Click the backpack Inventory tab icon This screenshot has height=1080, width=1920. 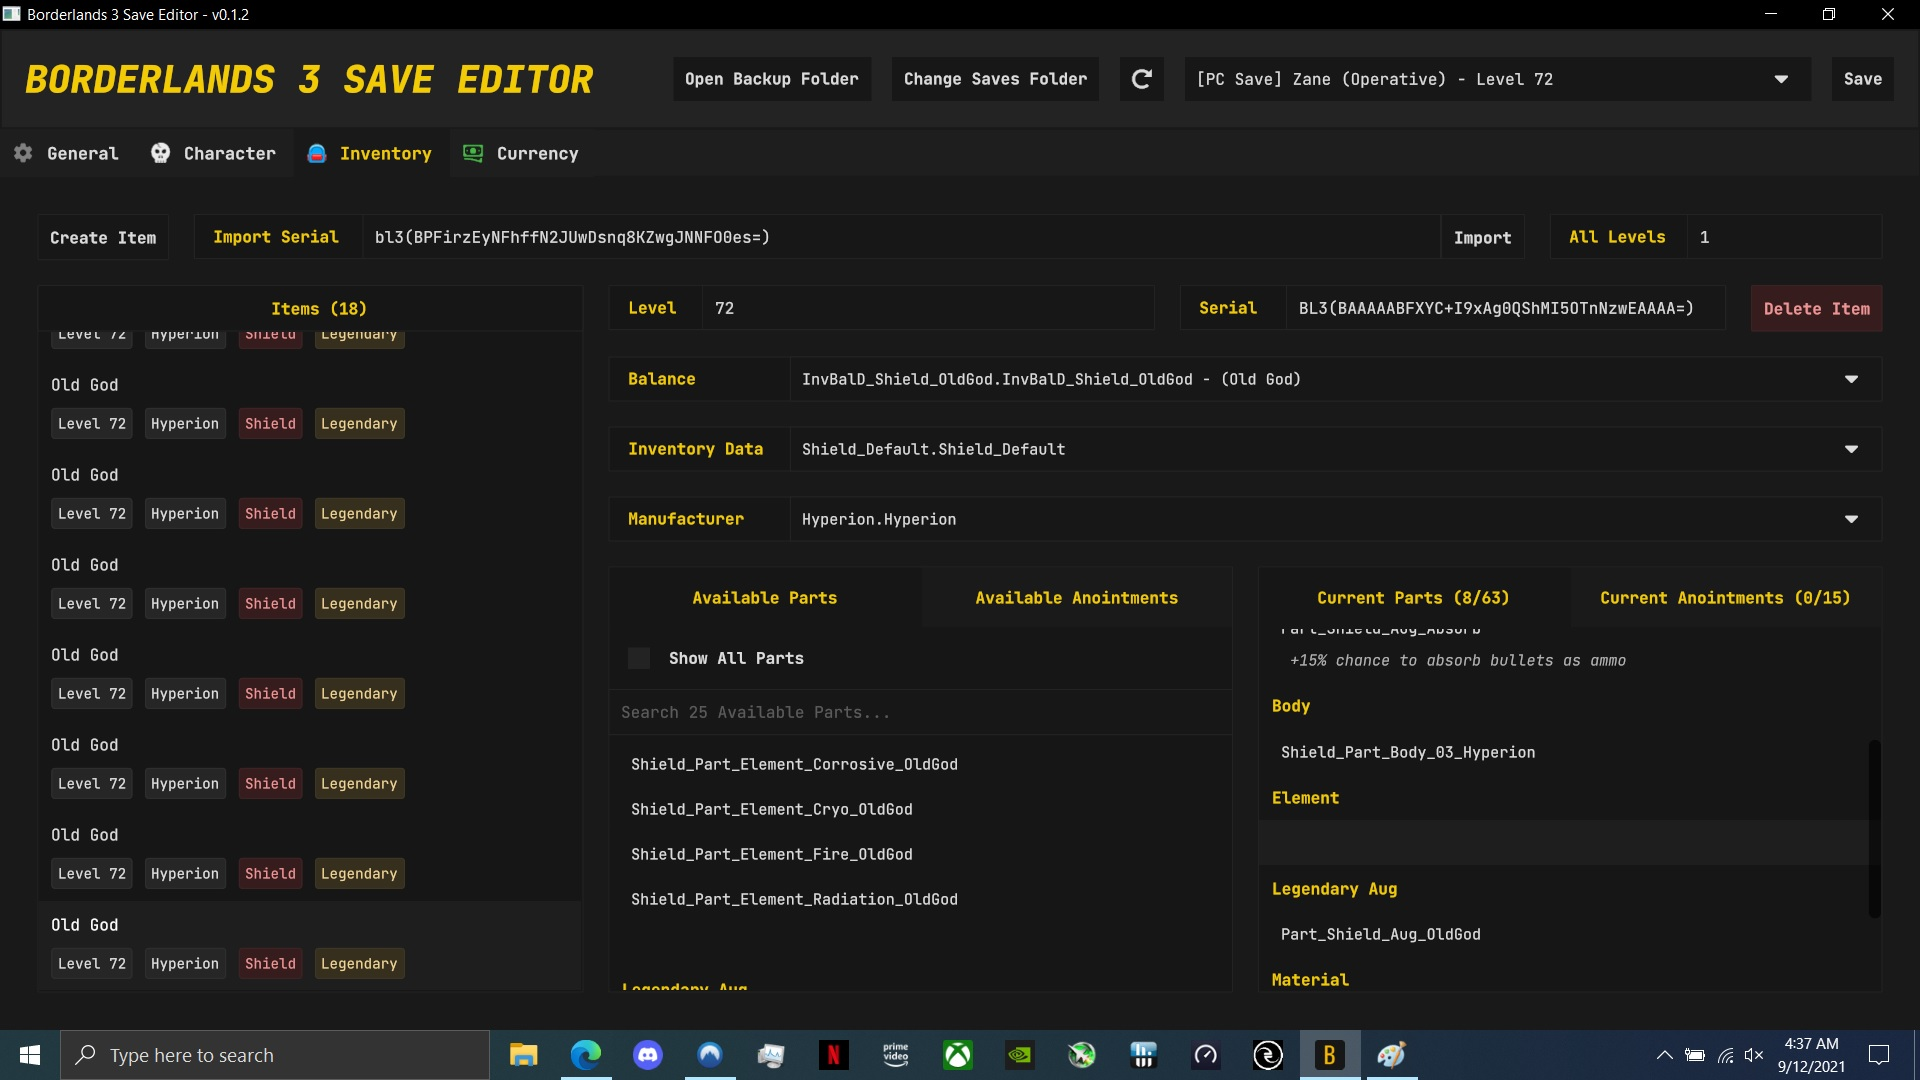point(316,153)
